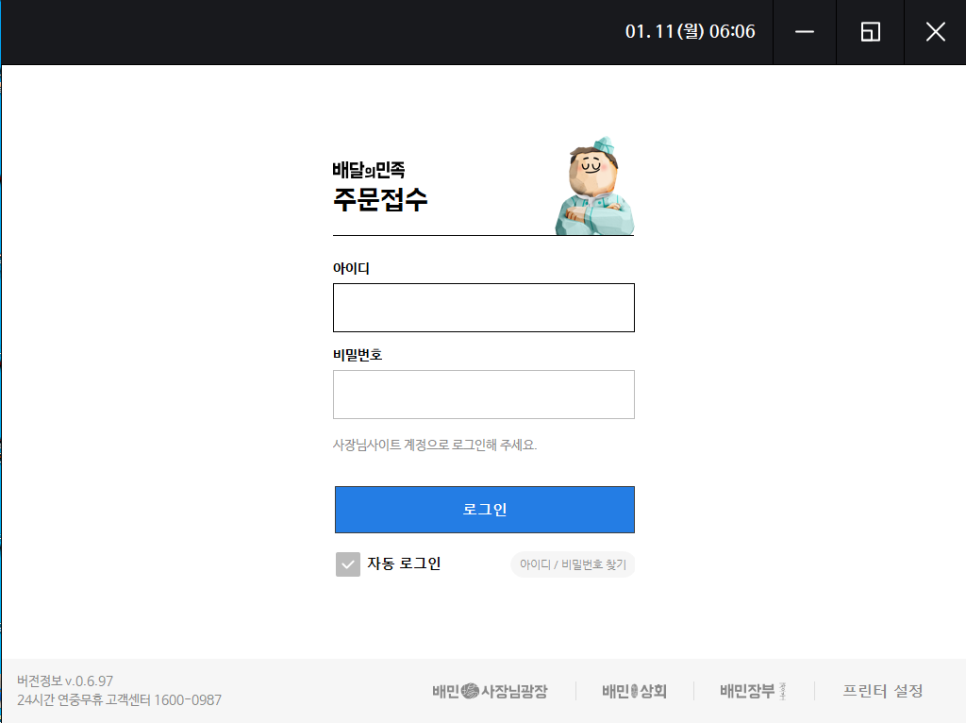Focus the 비밀번호 password field
Image resolution: width=966 pixels, height=723 pixels.
coord(484,394)
